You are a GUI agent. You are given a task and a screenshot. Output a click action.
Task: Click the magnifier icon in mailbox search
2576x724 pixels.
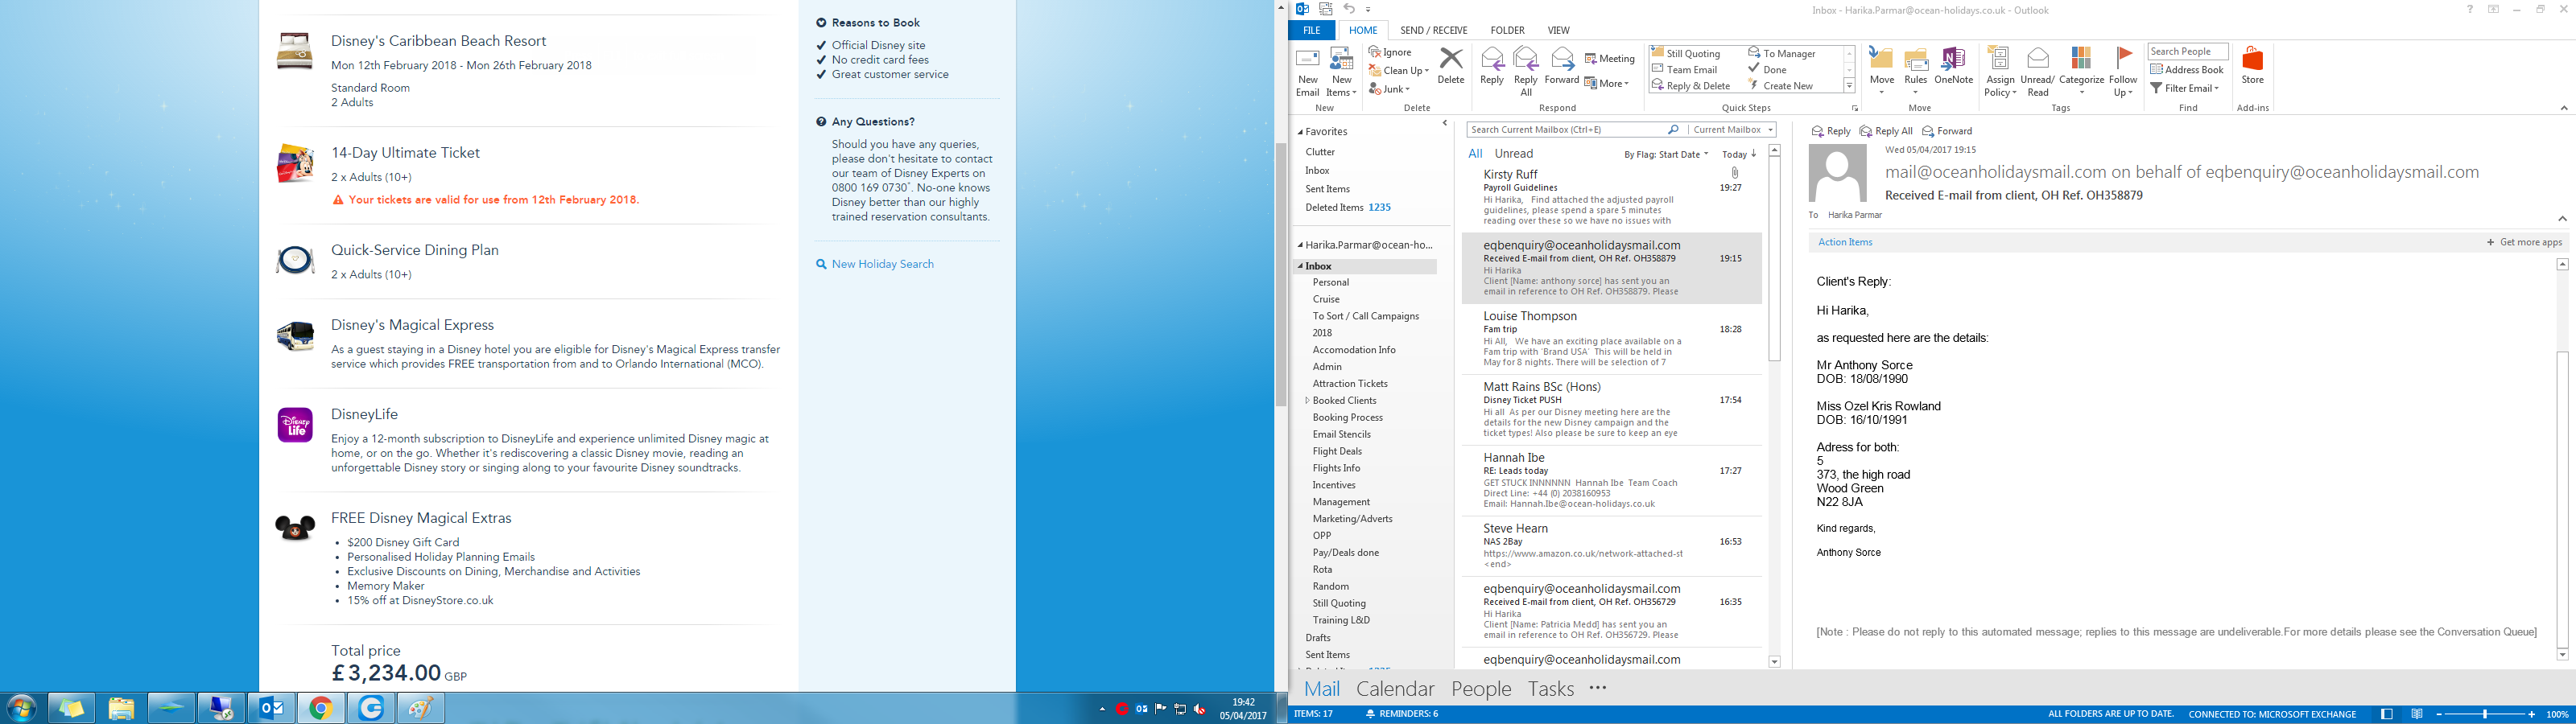coord(1673,130)
